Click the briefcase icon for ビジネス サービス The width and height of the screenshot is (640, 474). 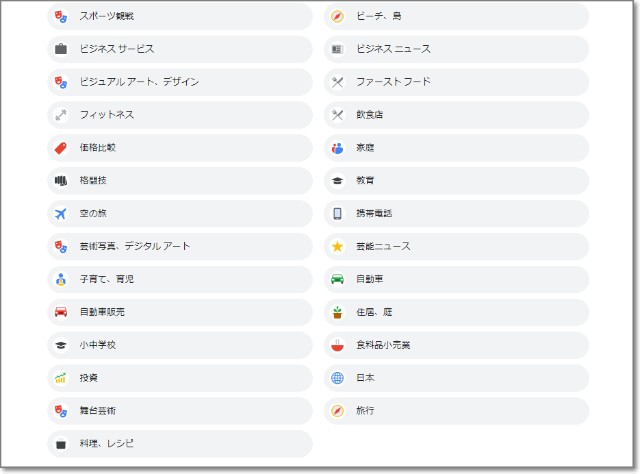[61, 49]
